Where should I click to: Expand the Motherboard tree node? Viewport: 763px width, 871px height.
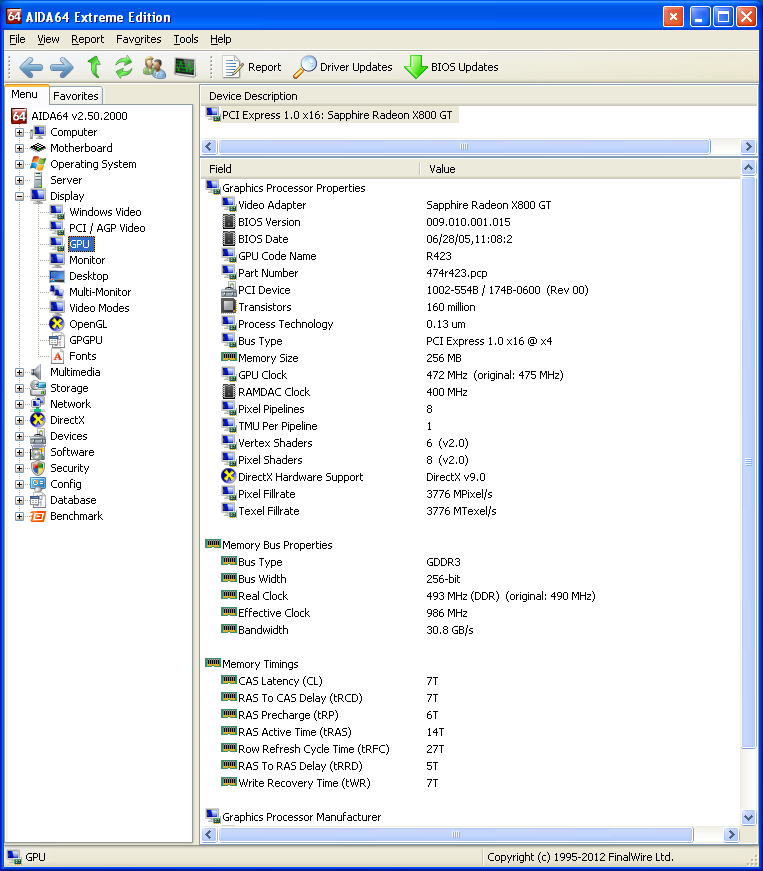19,148
